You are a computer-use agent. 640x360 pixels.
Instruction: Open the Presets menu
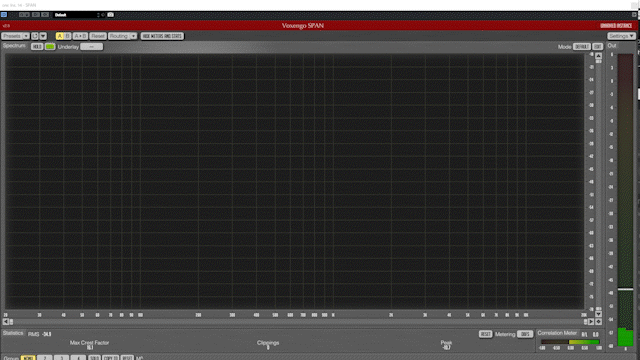(x=15, y=36)
